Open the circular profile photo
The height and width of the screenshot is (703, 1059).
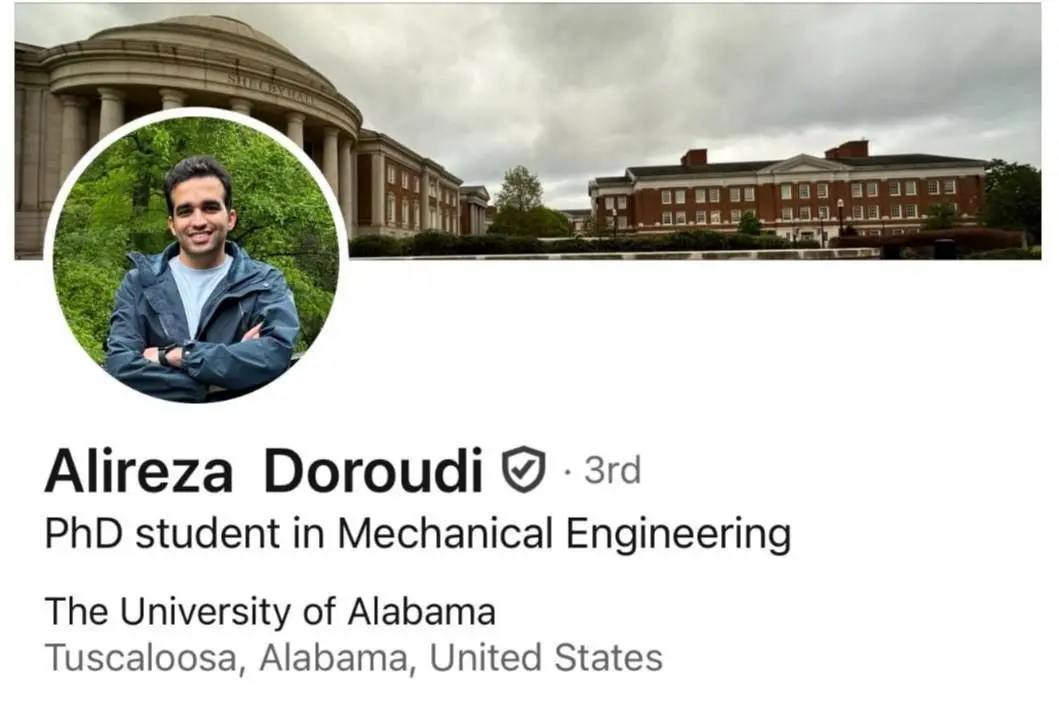click(x=196, y=256)
